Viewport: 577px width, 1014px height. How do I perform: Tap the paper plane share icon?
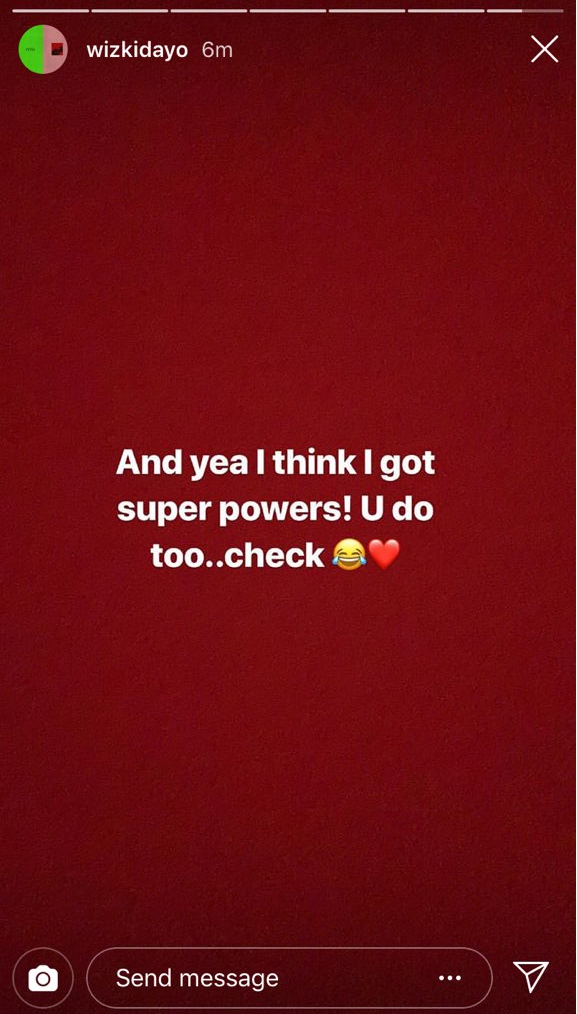point(531,976)
